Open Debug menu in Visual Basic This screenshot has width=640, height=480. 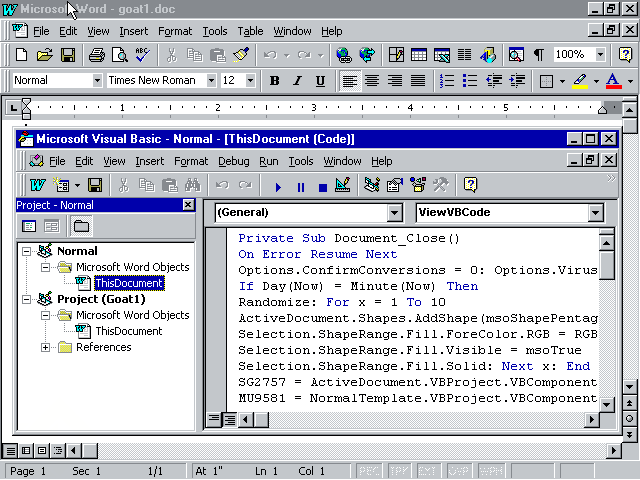point(233,161)
